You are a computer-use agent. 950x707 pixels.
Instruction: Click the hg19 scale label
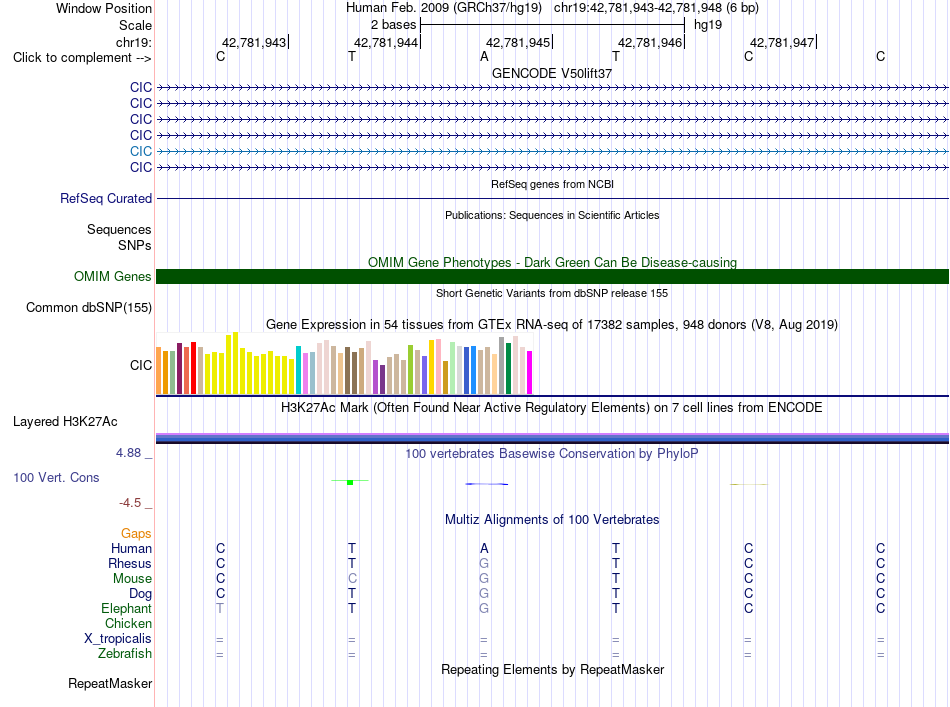coord(708,25)
